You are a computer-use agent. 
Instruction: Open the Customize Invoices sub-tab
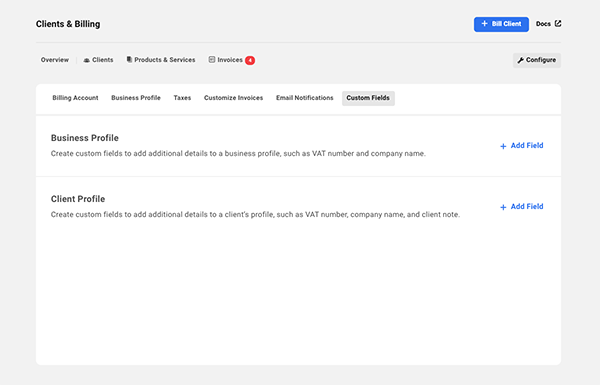pyautogui.click(x=233, y=98)
